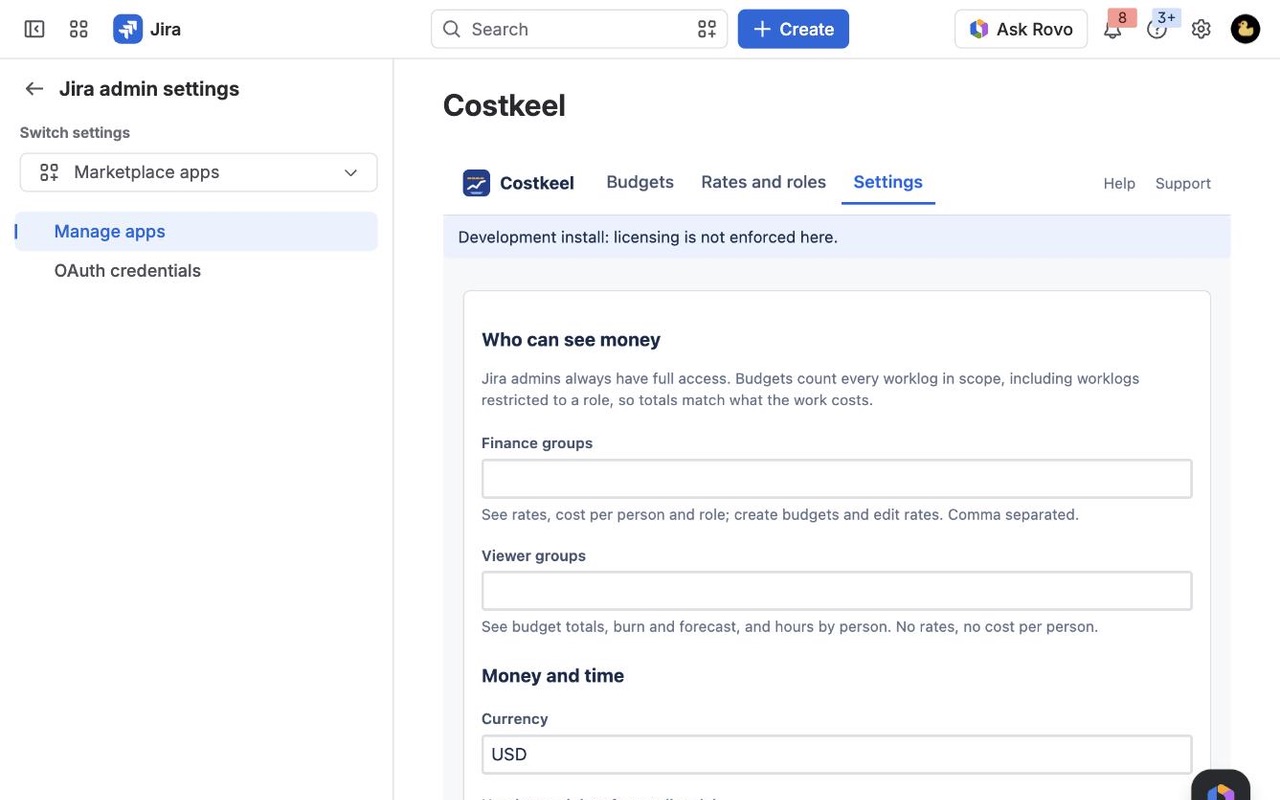Image resolution: width=1280 pixels, height=800 pixels.
Task: Expand the Marketplace apps switch settings dropdown
Action: point(199,172)
